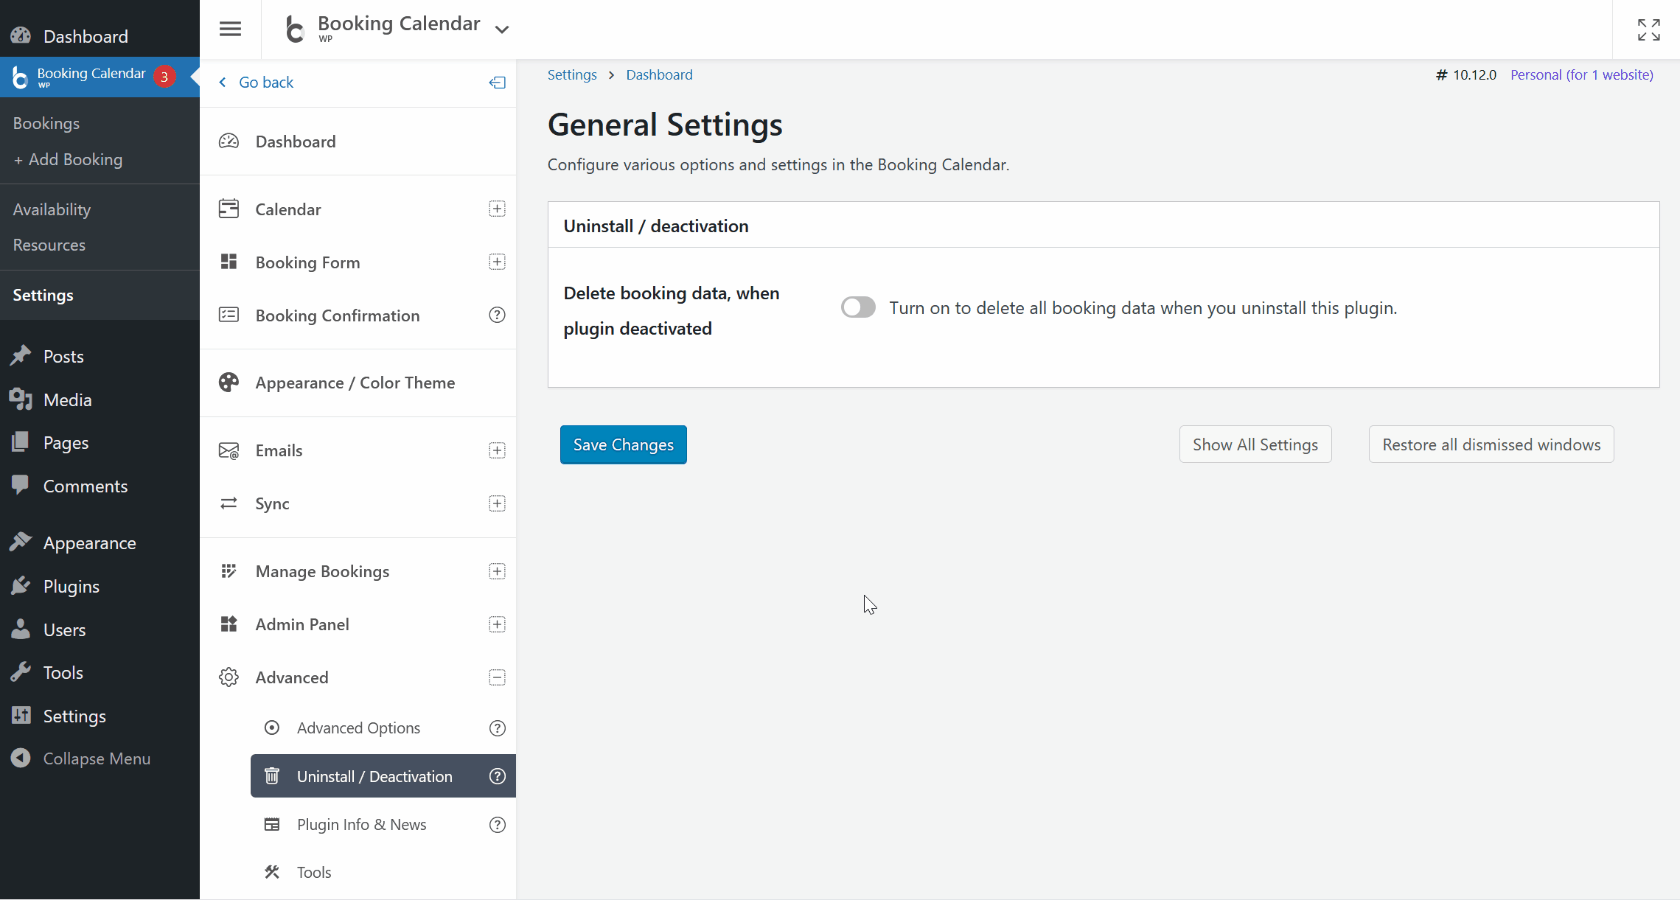The width and height of the screenshot is (1680, 900).
Task: Open help for Advanced Options
Action: coord(497,728)
